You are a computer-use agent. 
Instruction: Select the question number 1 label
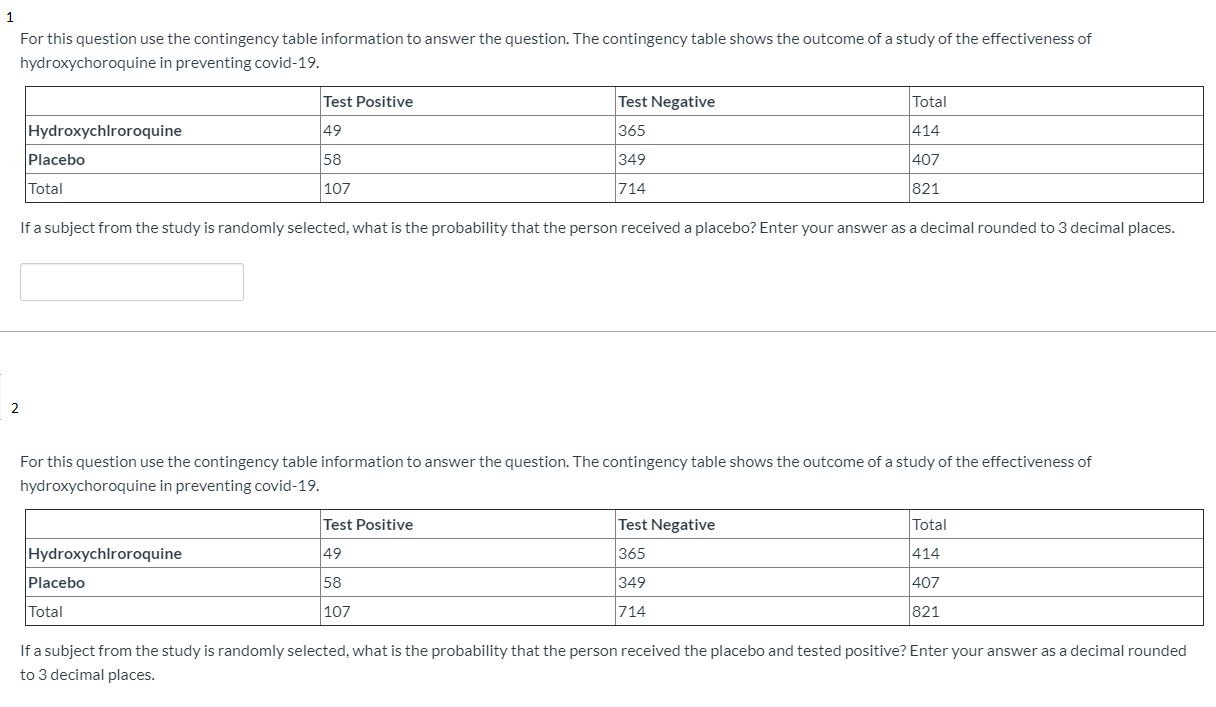[x=10, y=14]
